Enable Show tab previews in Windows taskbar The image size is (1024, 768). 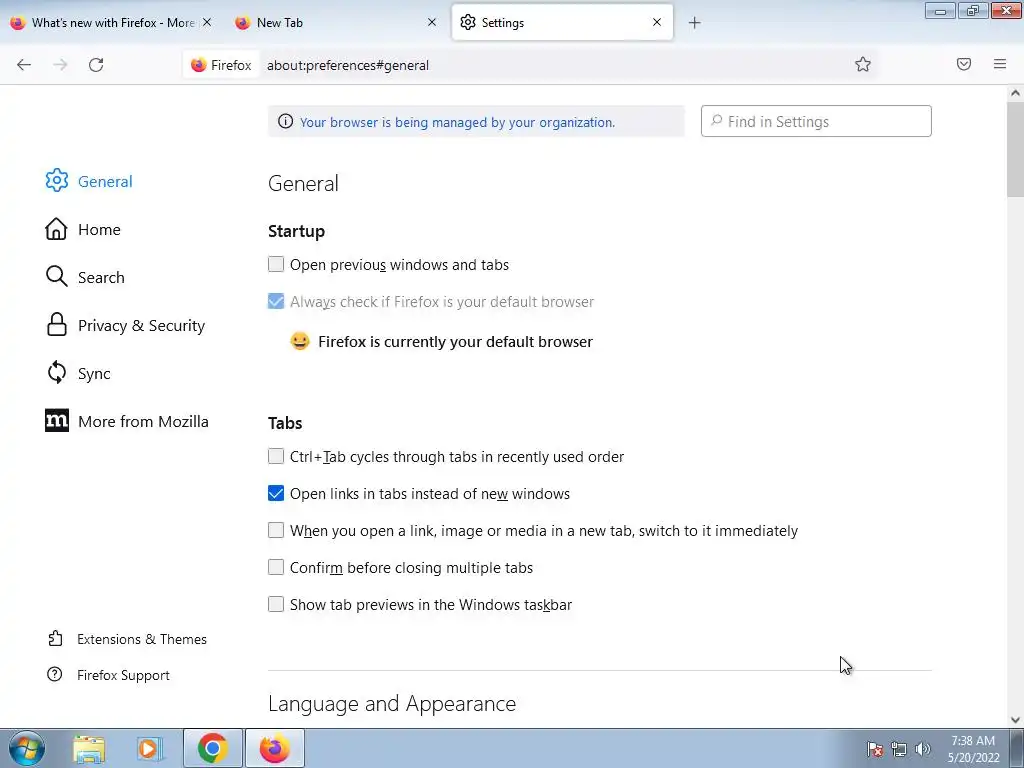[x=276, y=604]
